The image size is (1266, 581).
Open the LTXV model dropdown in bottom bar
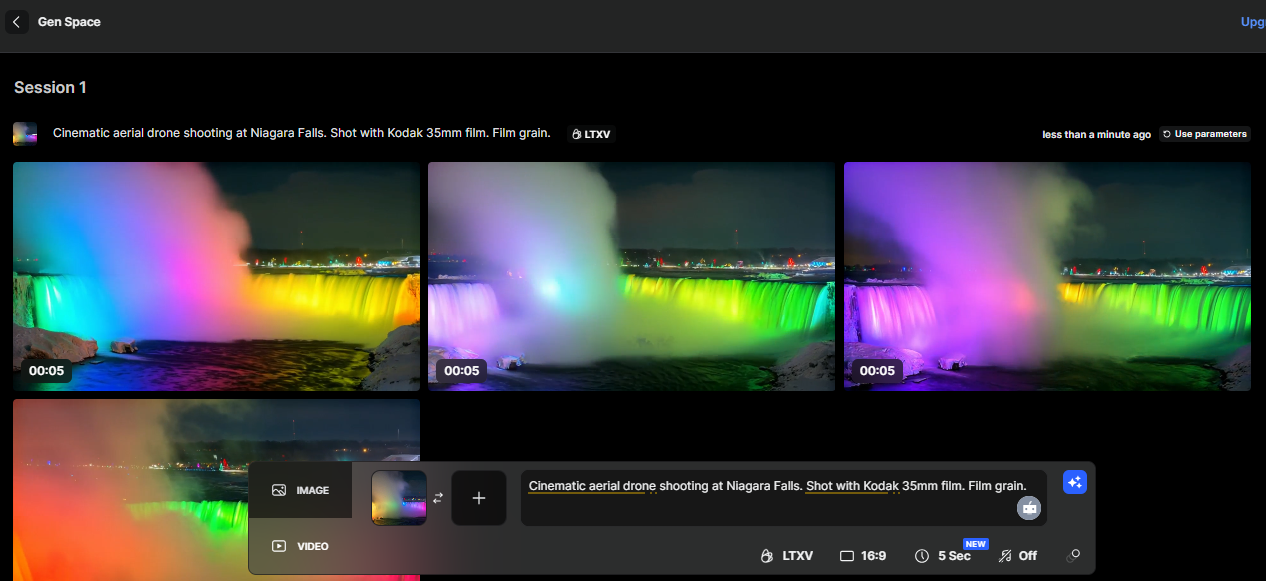click(787, 556)
